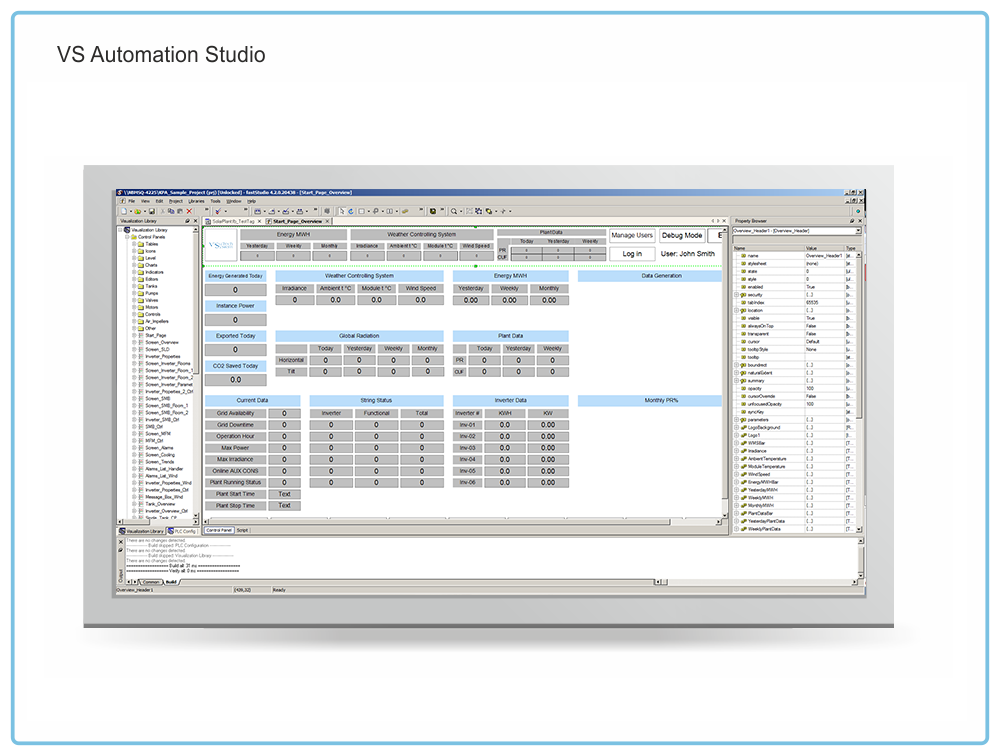Click the CO2 Saved Today value field
Screen dimensions: 1000x756
click(x=235, y=380)
